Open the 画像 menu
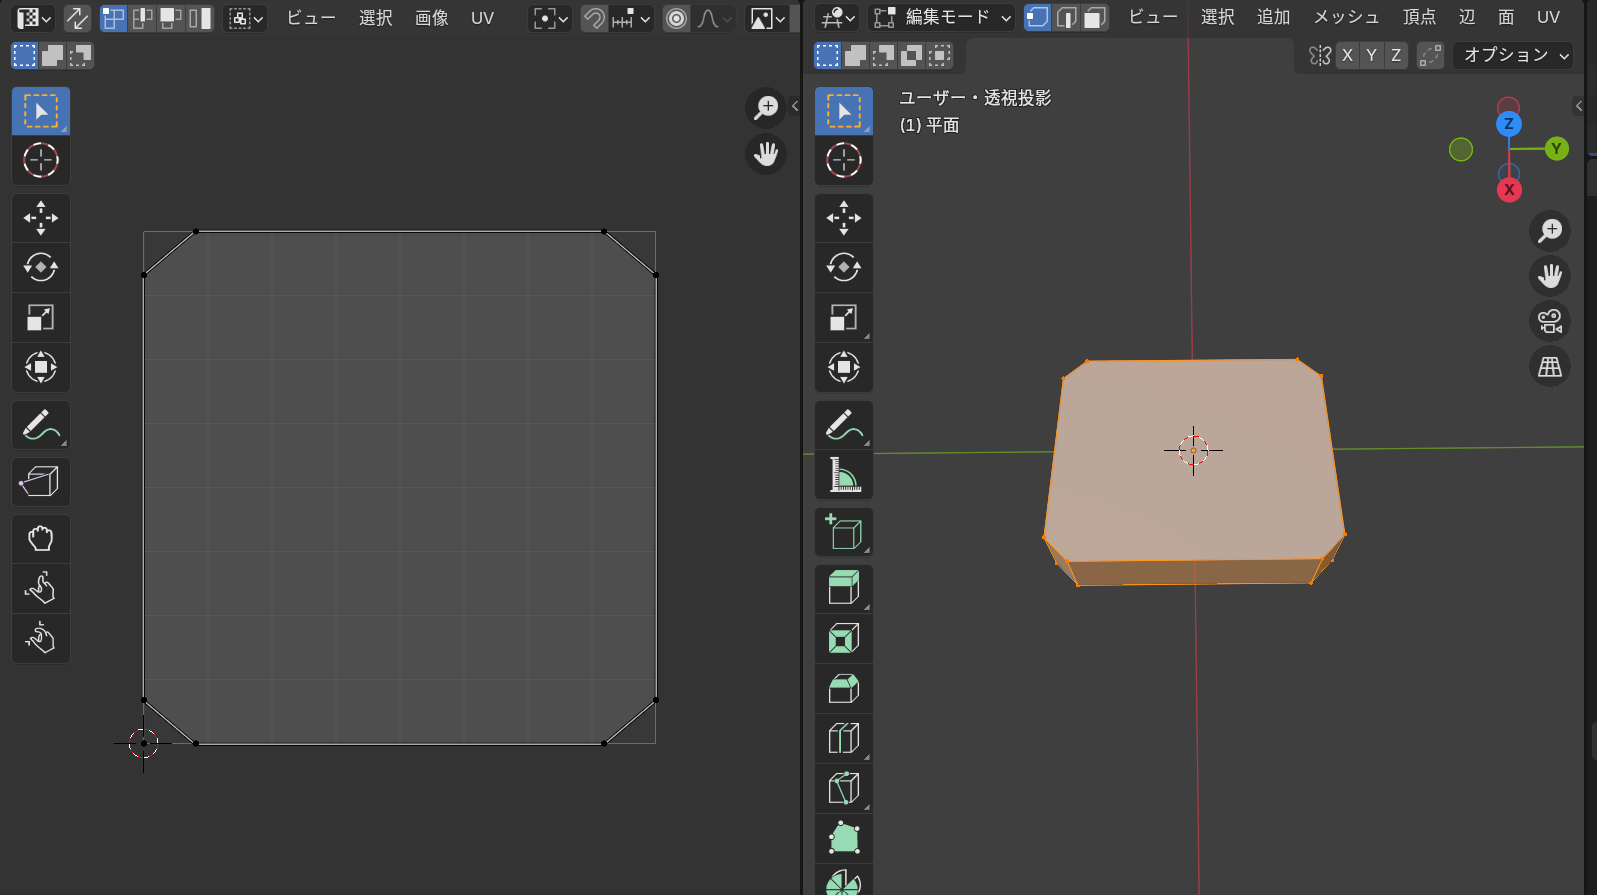 (x=432, y=18)
